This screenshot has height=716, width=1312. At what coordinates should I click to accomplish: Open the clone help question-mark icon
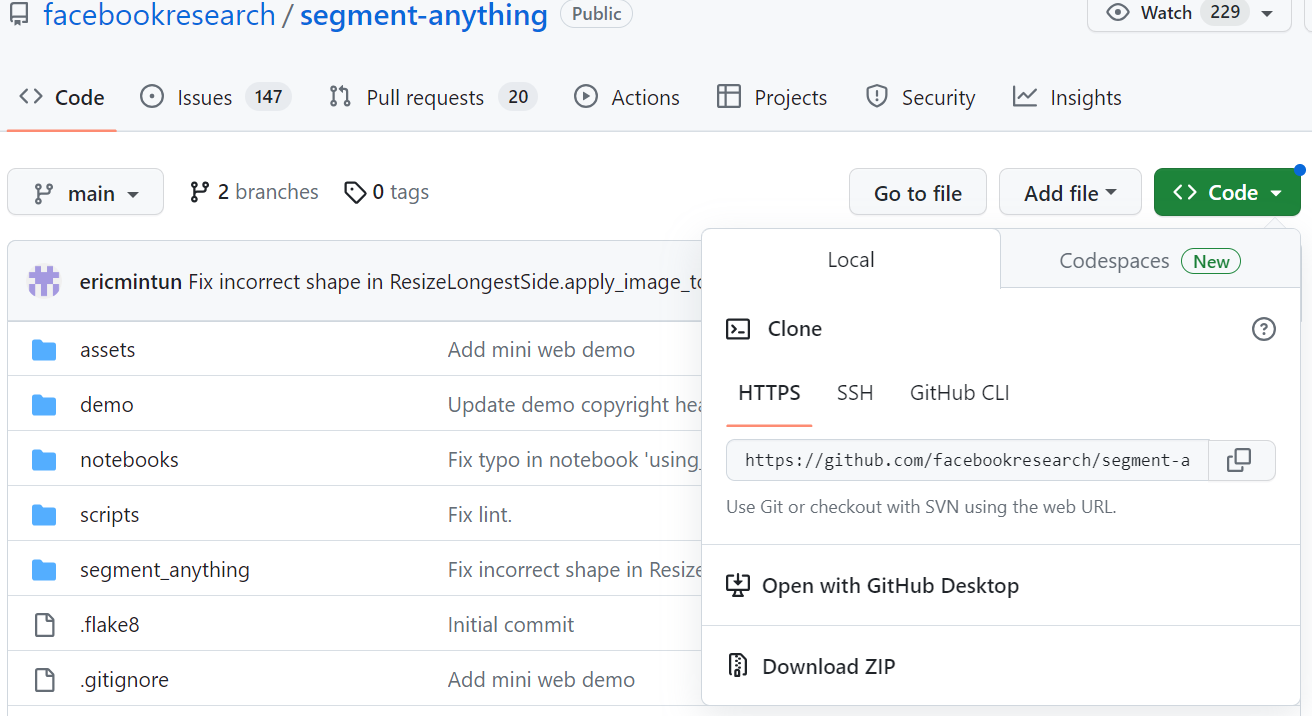(1264, 329)
